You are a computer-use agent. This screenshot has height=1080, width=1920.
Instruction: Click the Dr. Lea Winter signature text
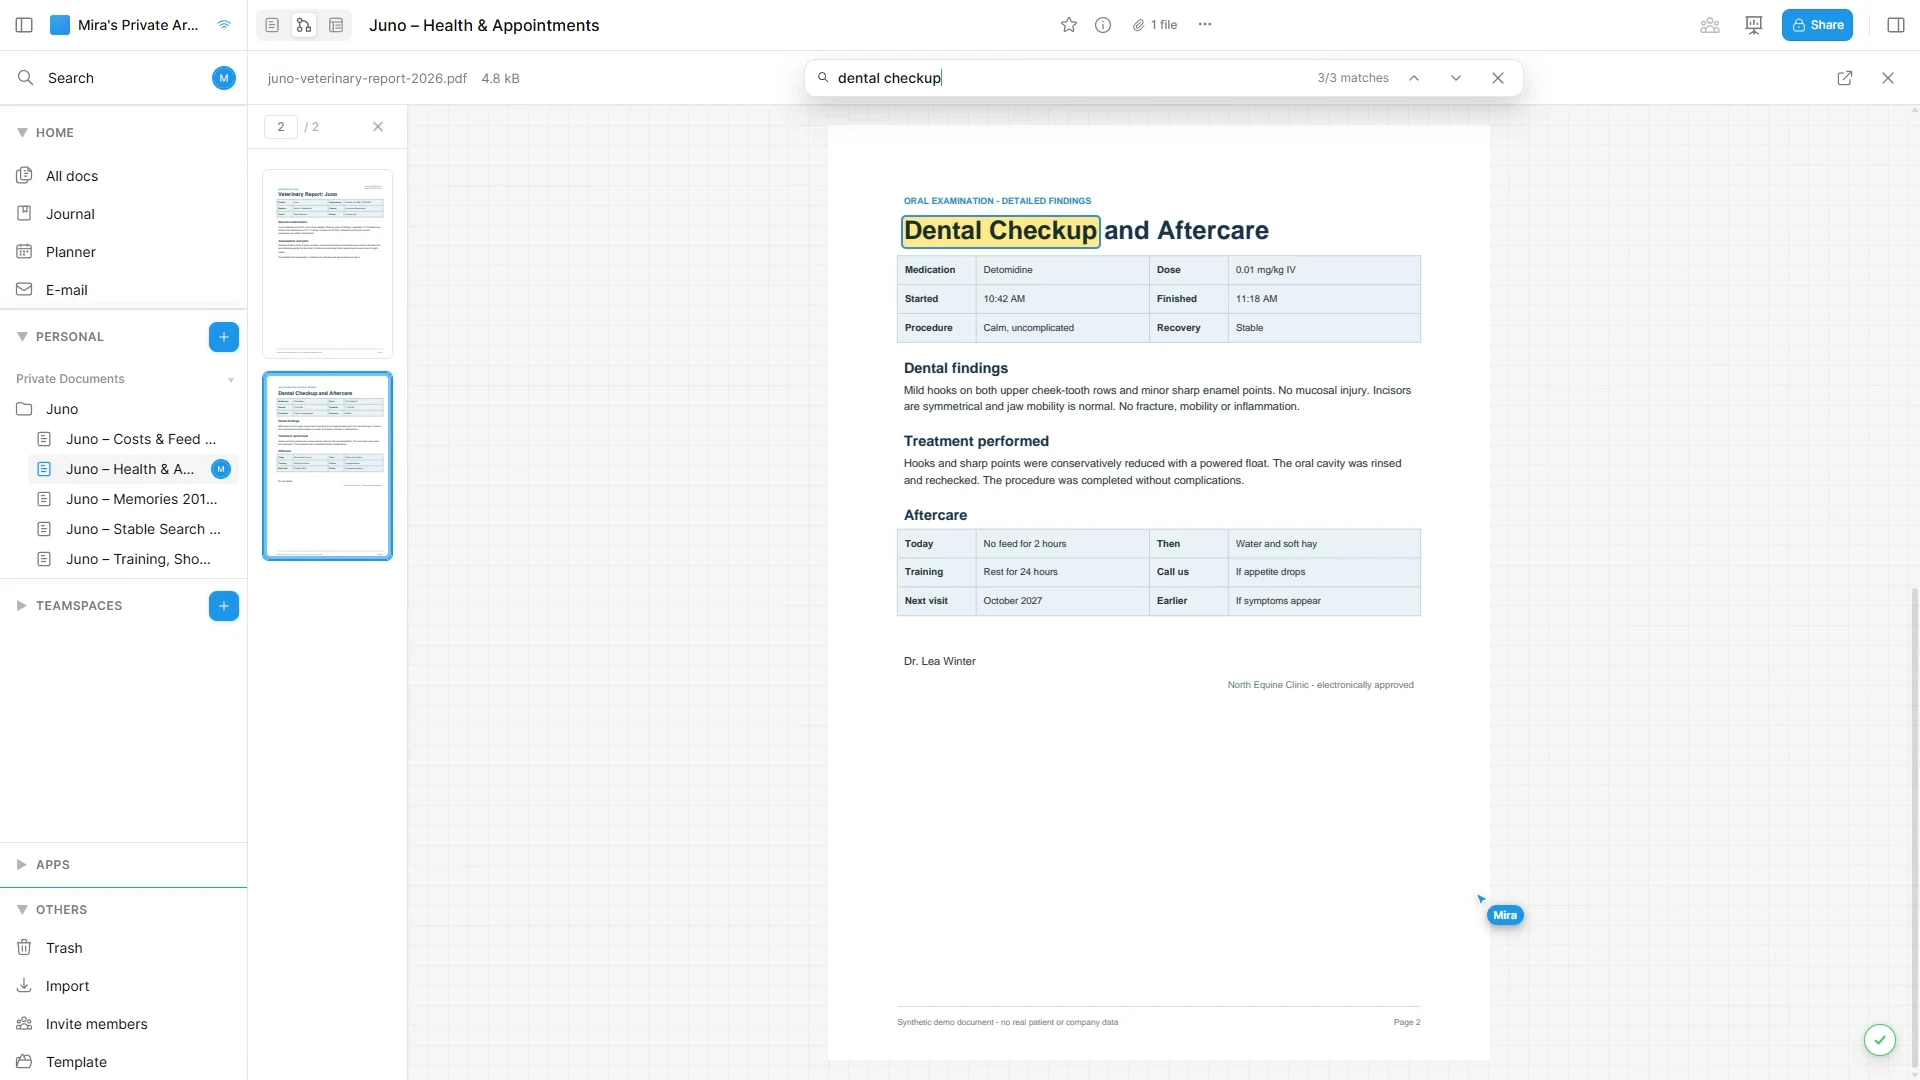[x=940, y=661]
